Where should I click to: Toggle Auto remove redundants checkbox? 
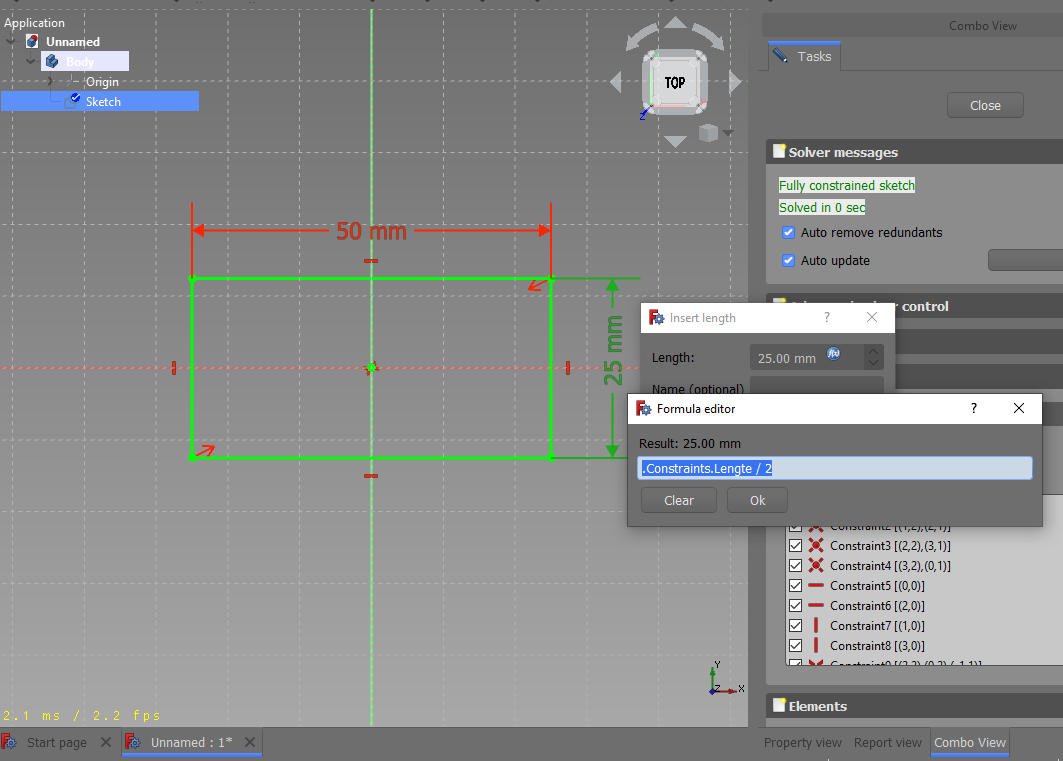pyautogui.click(x=788, y=232)
